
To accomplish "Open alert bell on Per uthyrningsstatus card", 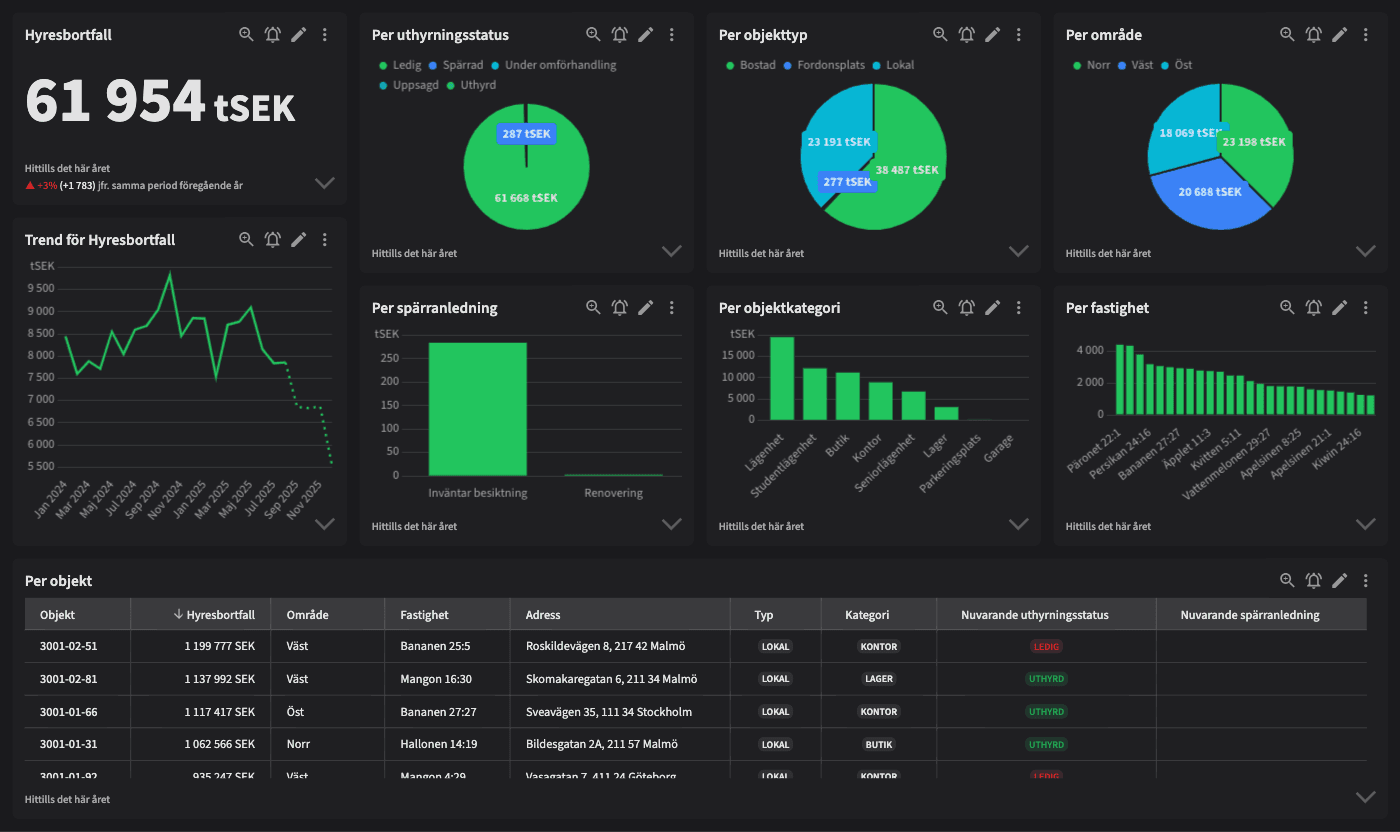I will tap(620, 34).
